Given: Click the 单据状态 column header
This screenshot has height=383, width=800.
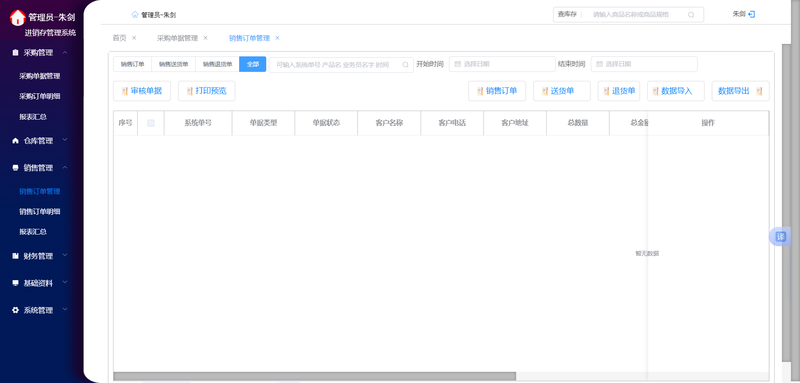Looking at the screenshot, I should [x=326, y=123].
